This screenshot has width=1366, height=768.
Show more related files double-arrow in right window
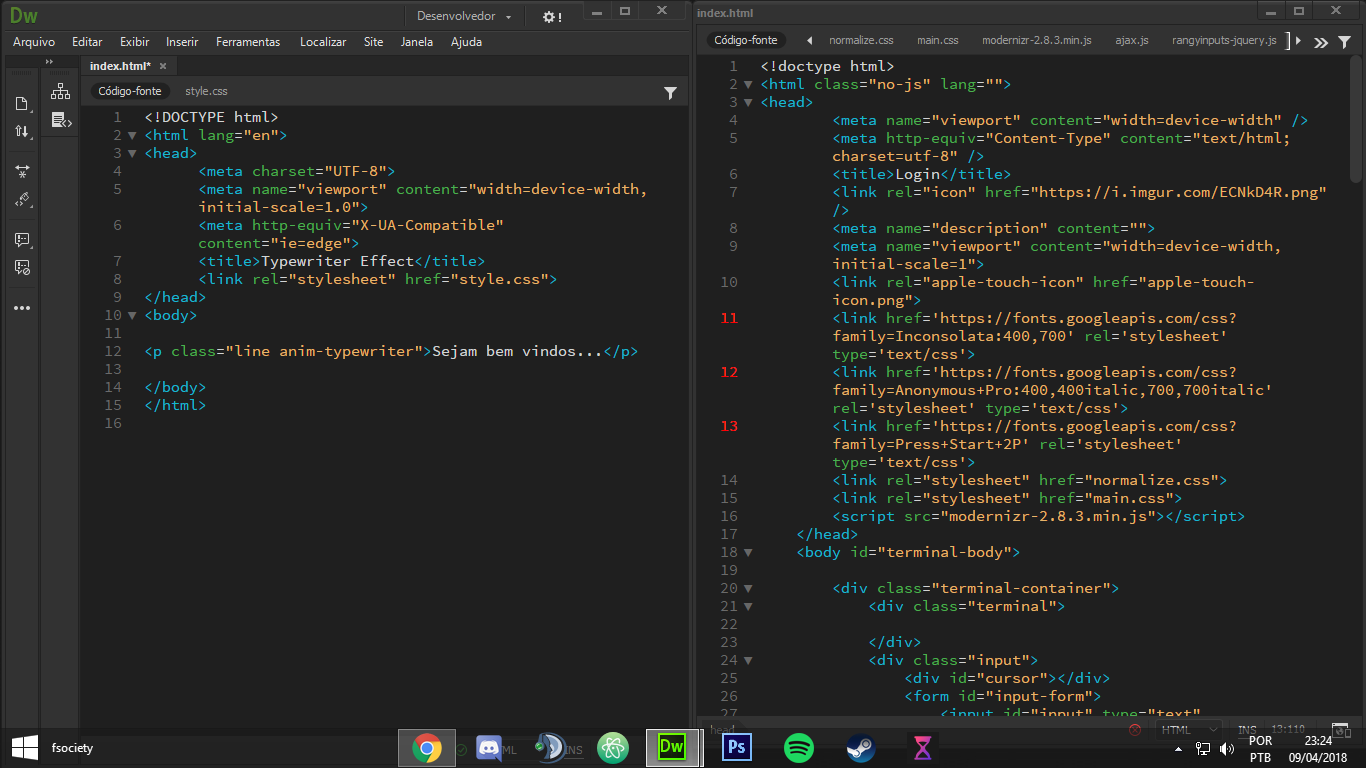click(1321, 41)
